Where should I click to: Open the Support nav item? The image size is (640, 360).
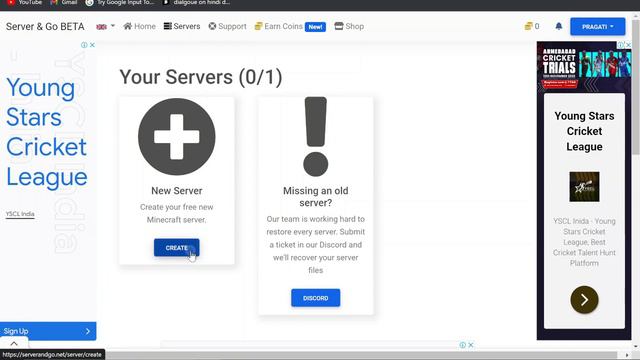(227, 27)
